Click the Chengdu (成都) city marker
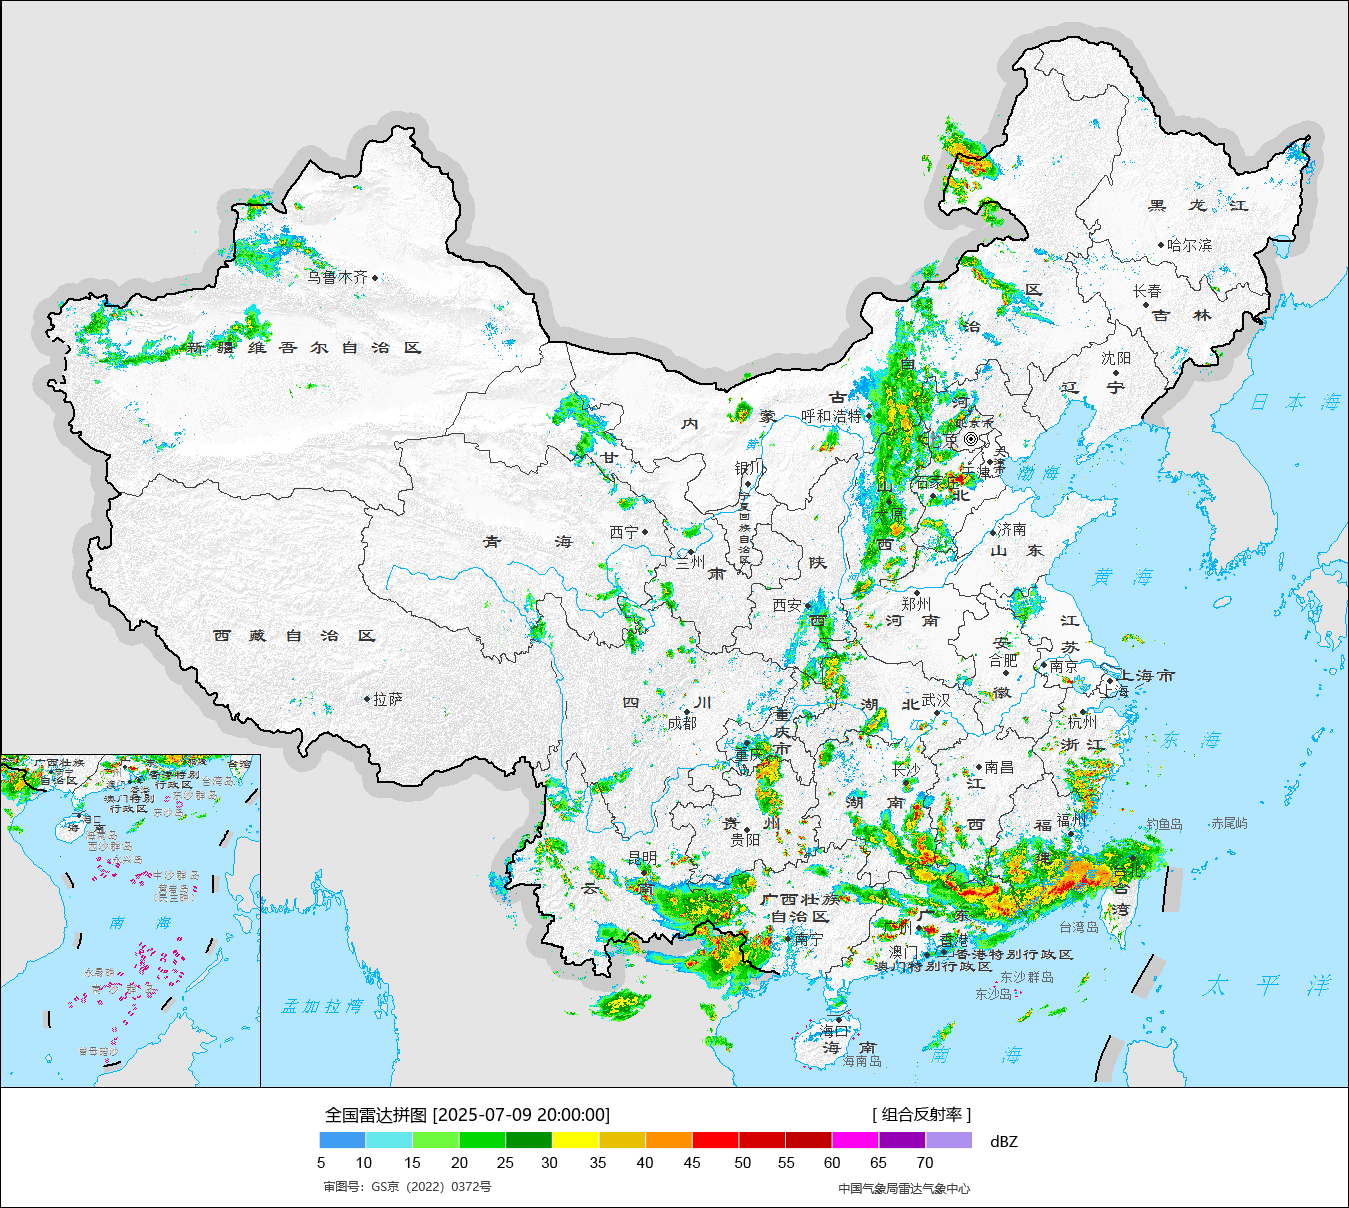This screenshot has width=1349, height=1208. [686, 712]
